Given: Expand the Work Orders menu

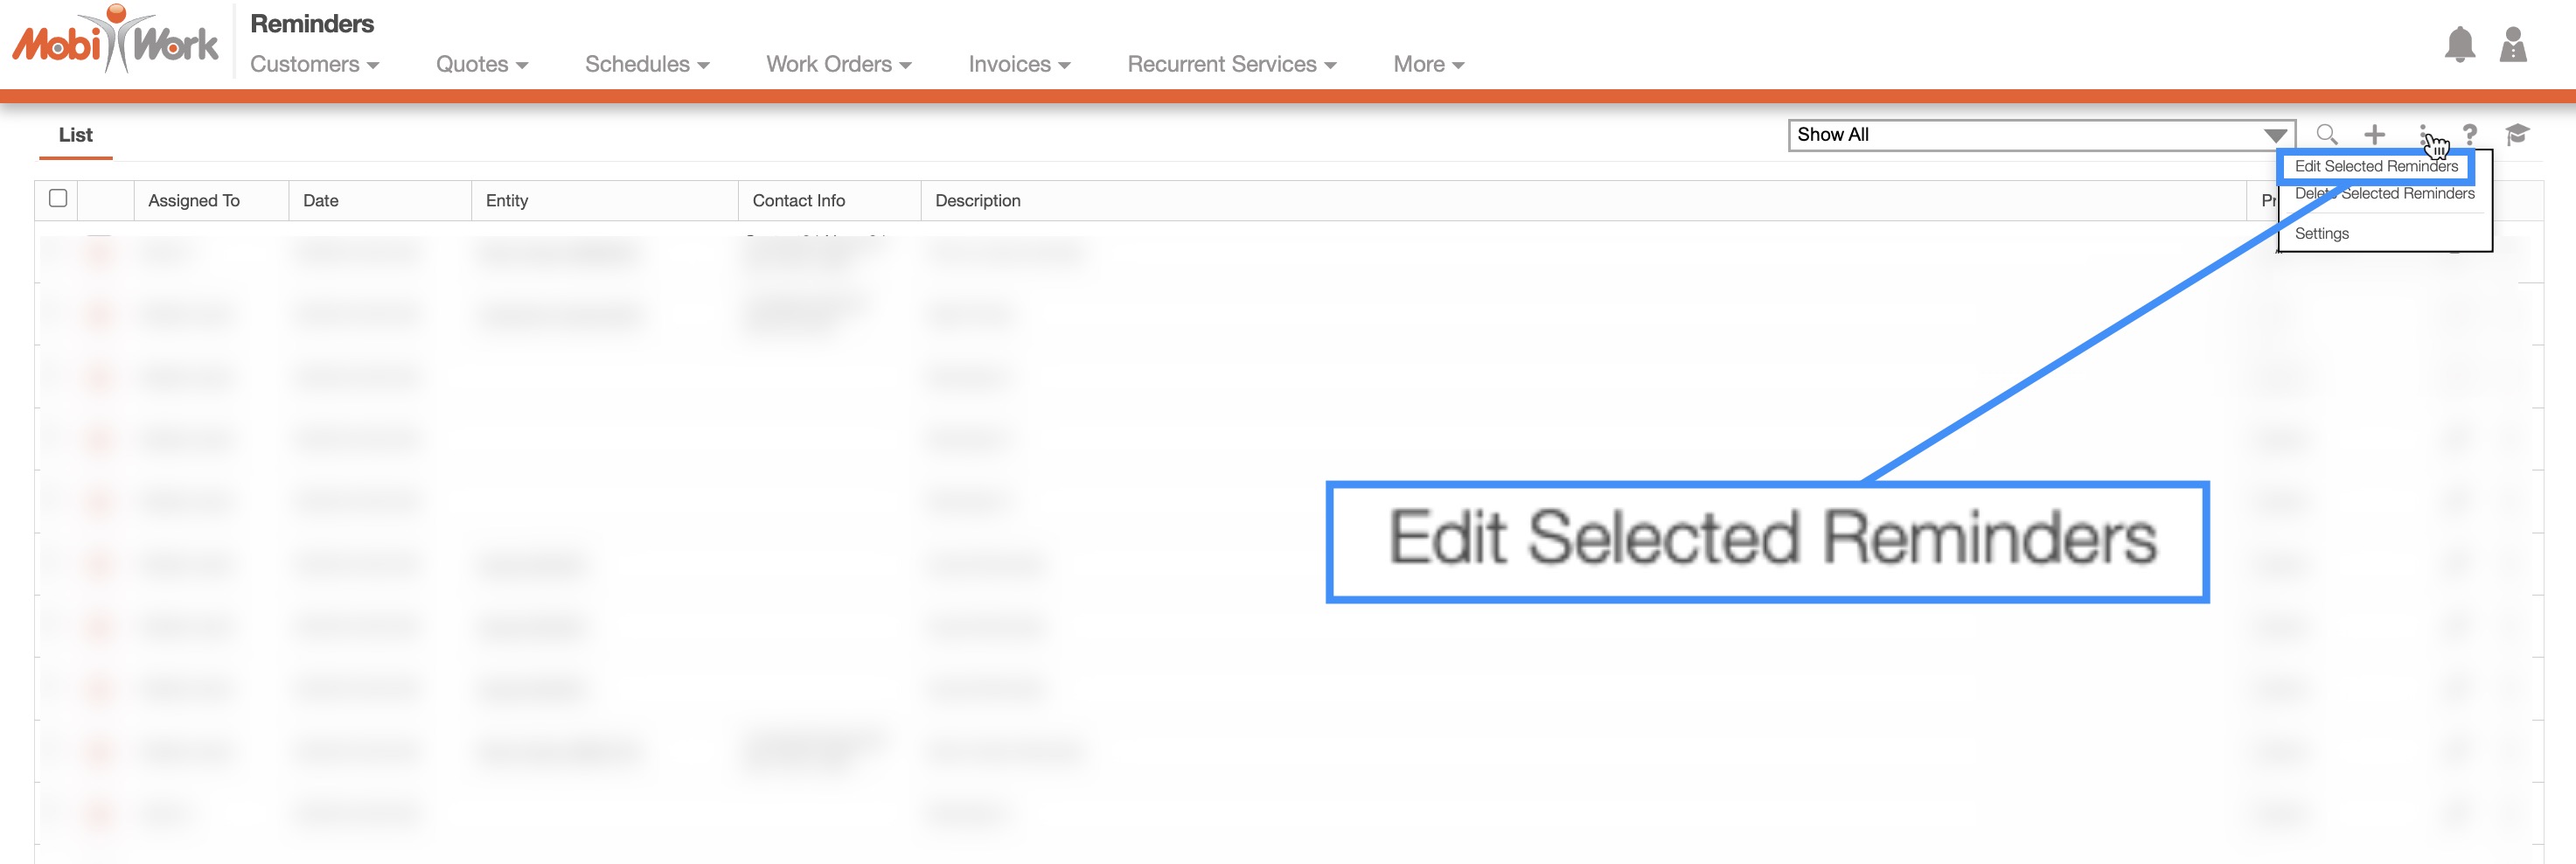Looking at the screenshot, I should pos(838,64).
